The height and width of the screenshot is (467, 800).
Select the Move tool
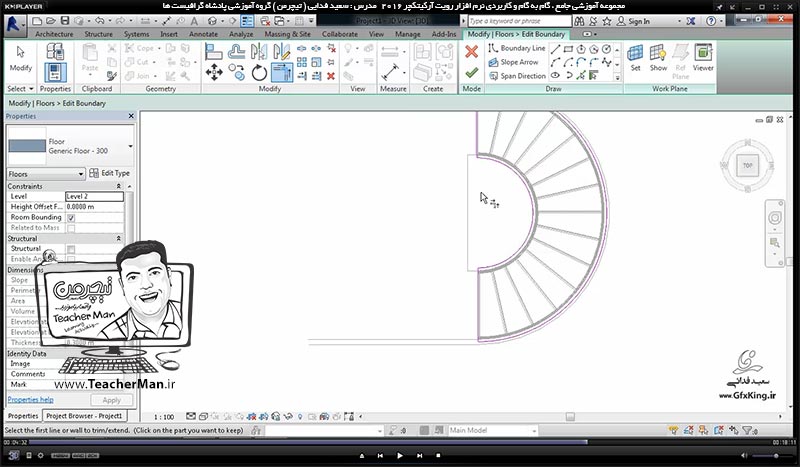tap(214, 72)
